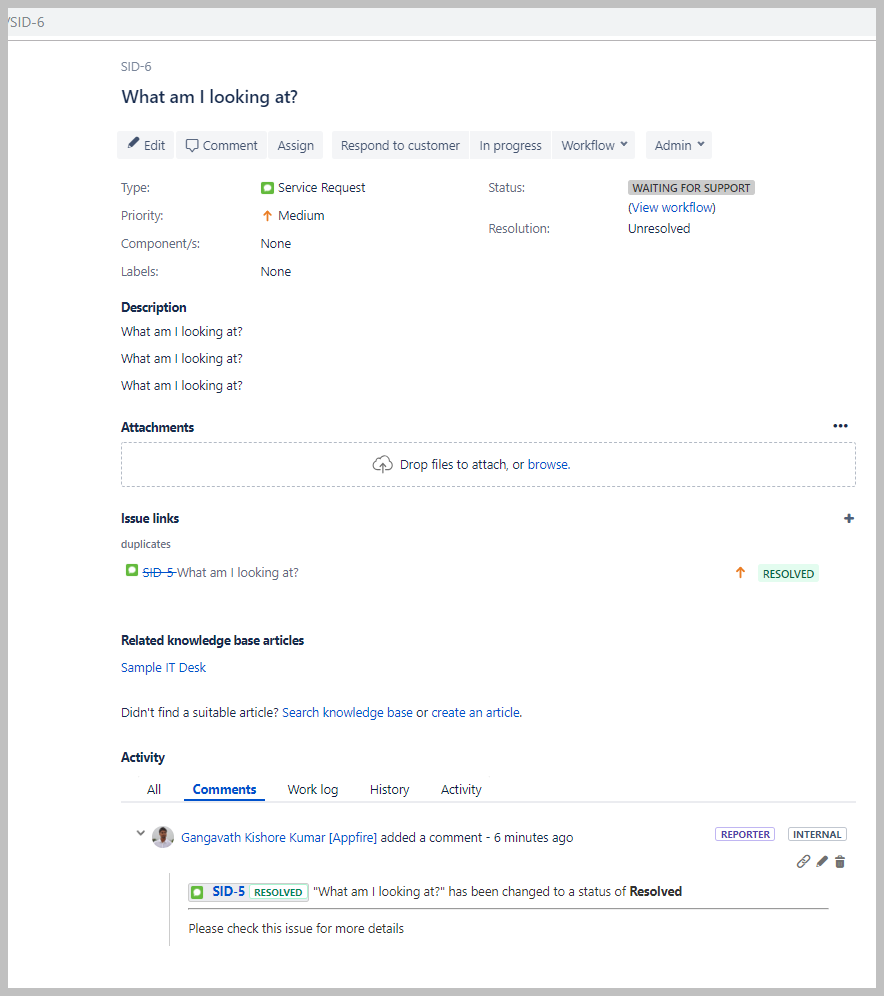Collapse the comment by Gangavath Kishore Kumar
The height and width of the screenshot is (996, 884).
click(x=140, y=833)
